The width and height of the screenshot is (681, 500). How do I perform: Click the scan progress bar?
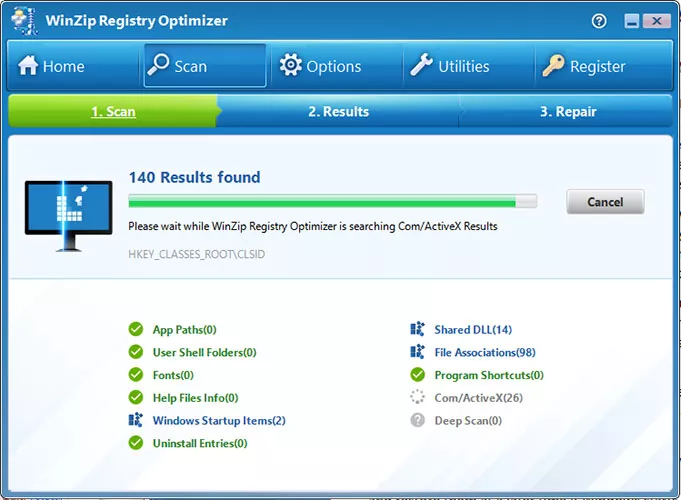pos(333,201)
